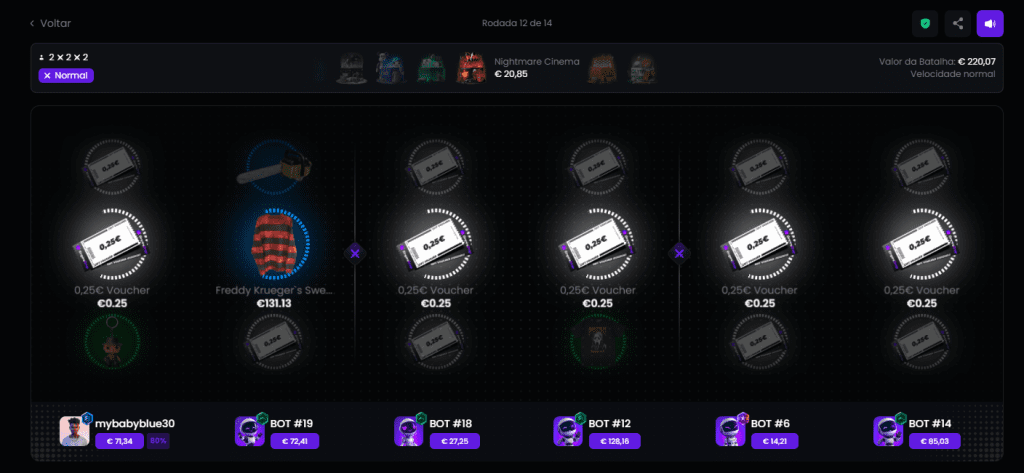
Task: Go back using the Voltar link
Action: (50, 24)
